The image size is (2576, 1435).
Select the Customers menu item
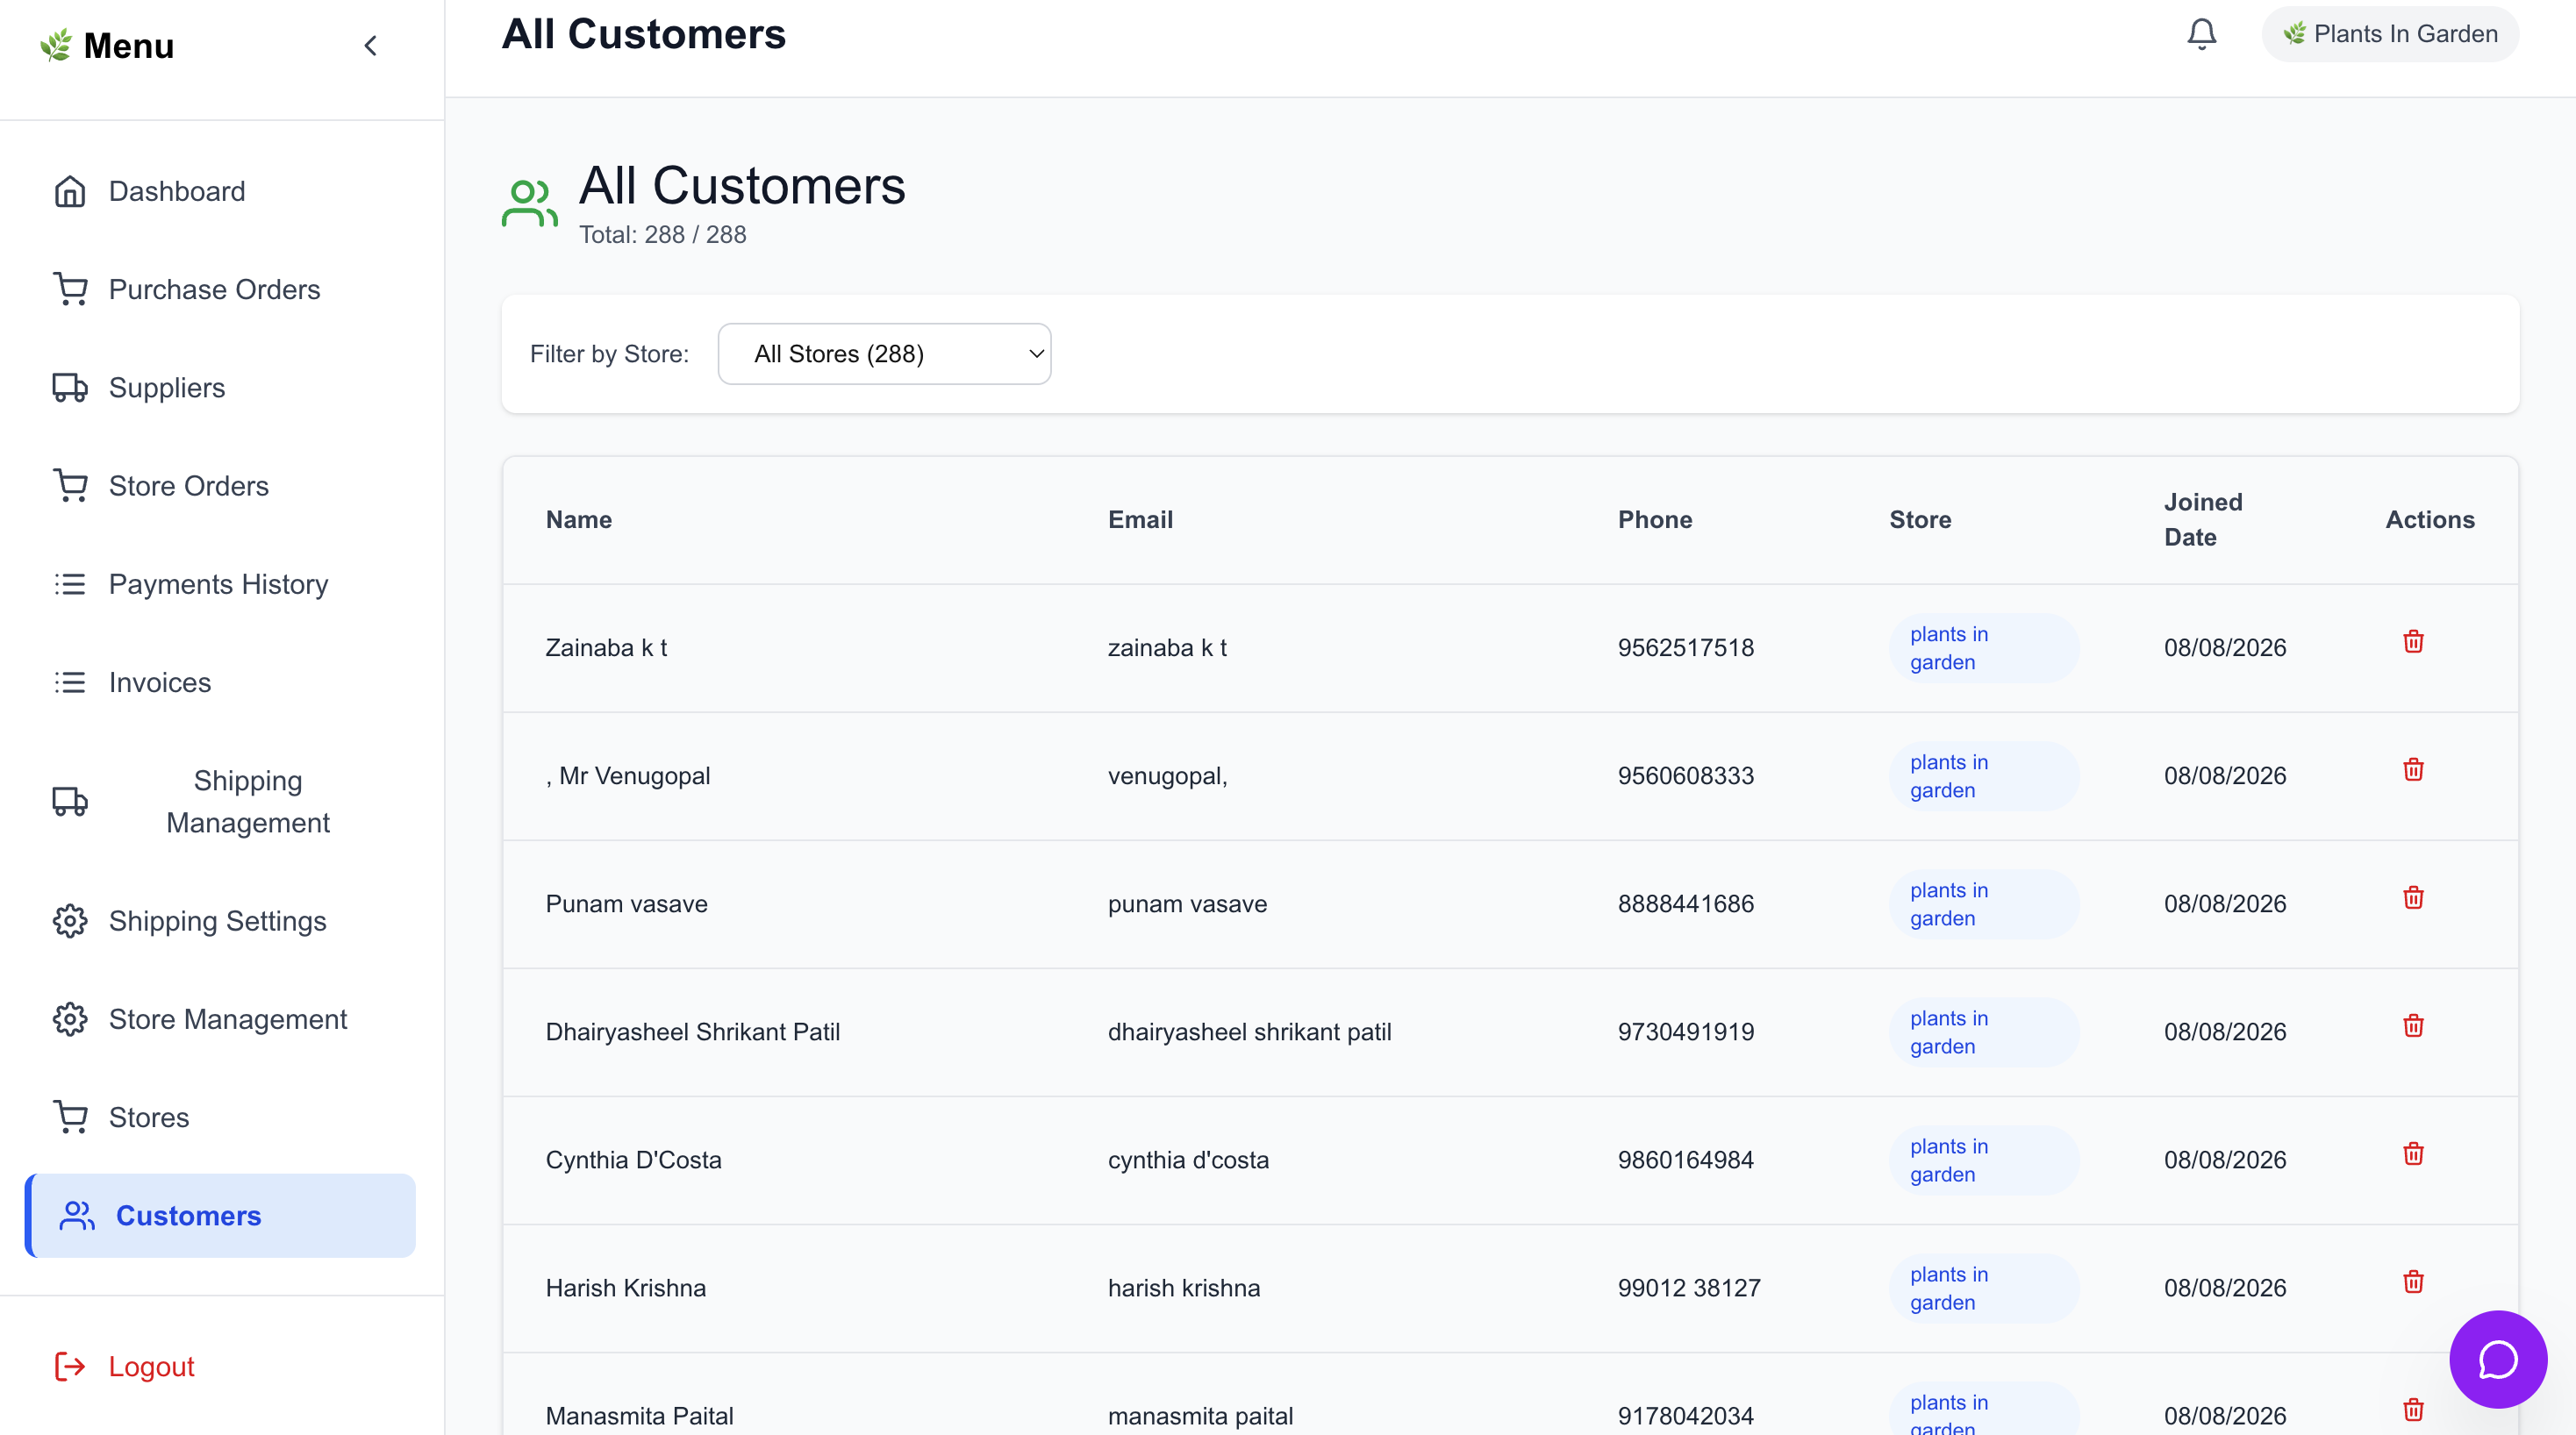click(220, 1215)
